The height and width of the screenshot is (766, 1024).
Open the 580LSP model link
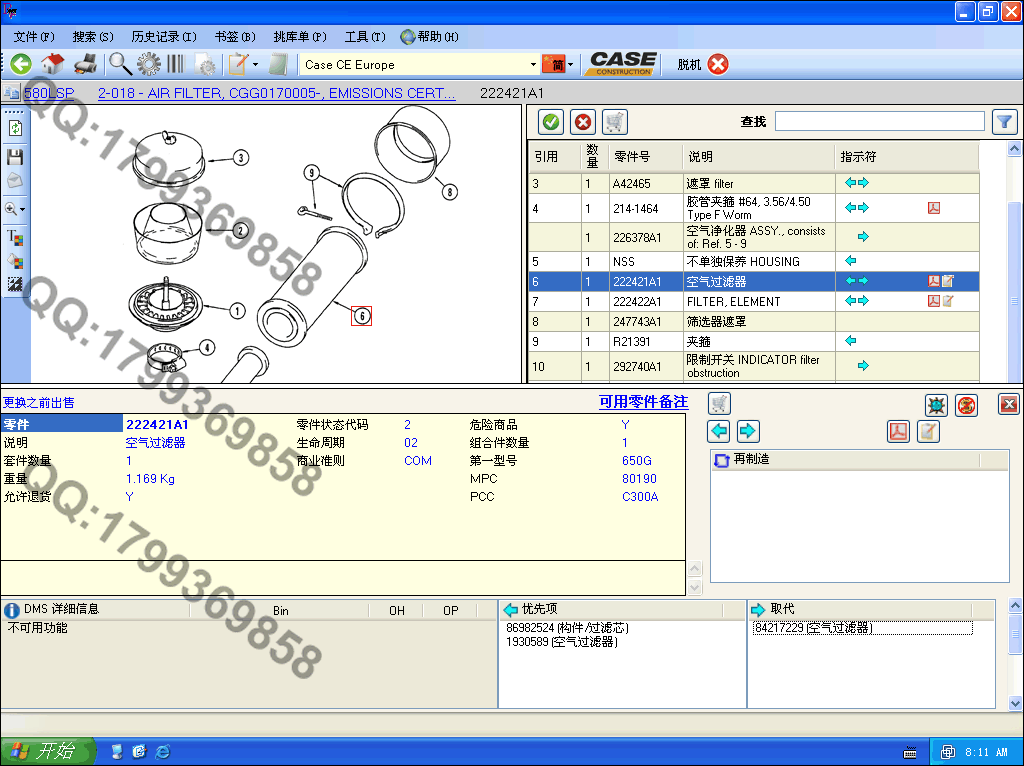tap(49, 93)
